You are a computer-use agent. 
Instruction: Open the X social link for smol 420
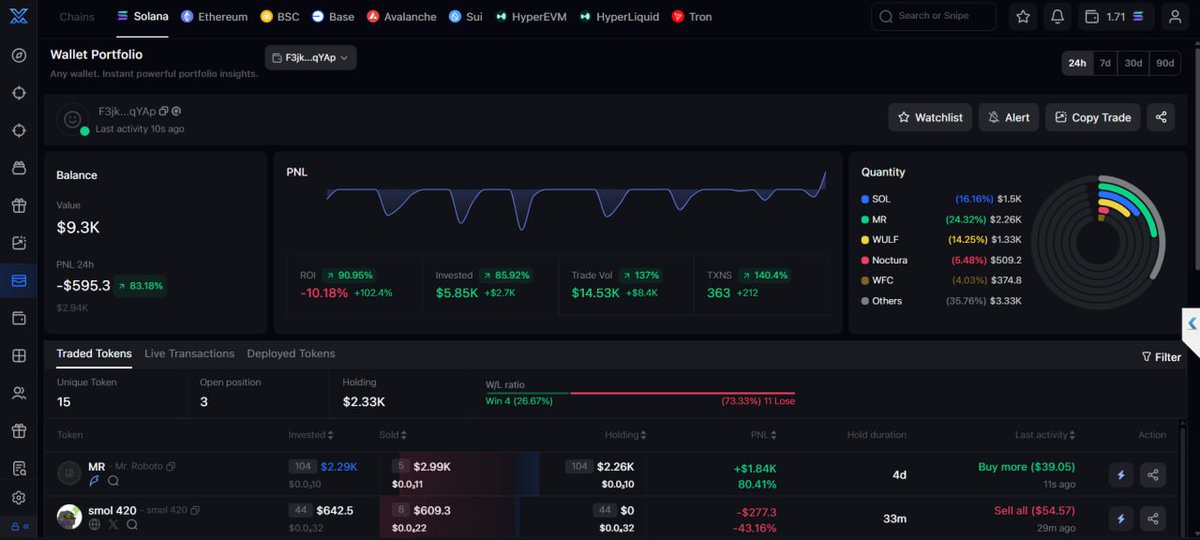[x=113, y=524]
